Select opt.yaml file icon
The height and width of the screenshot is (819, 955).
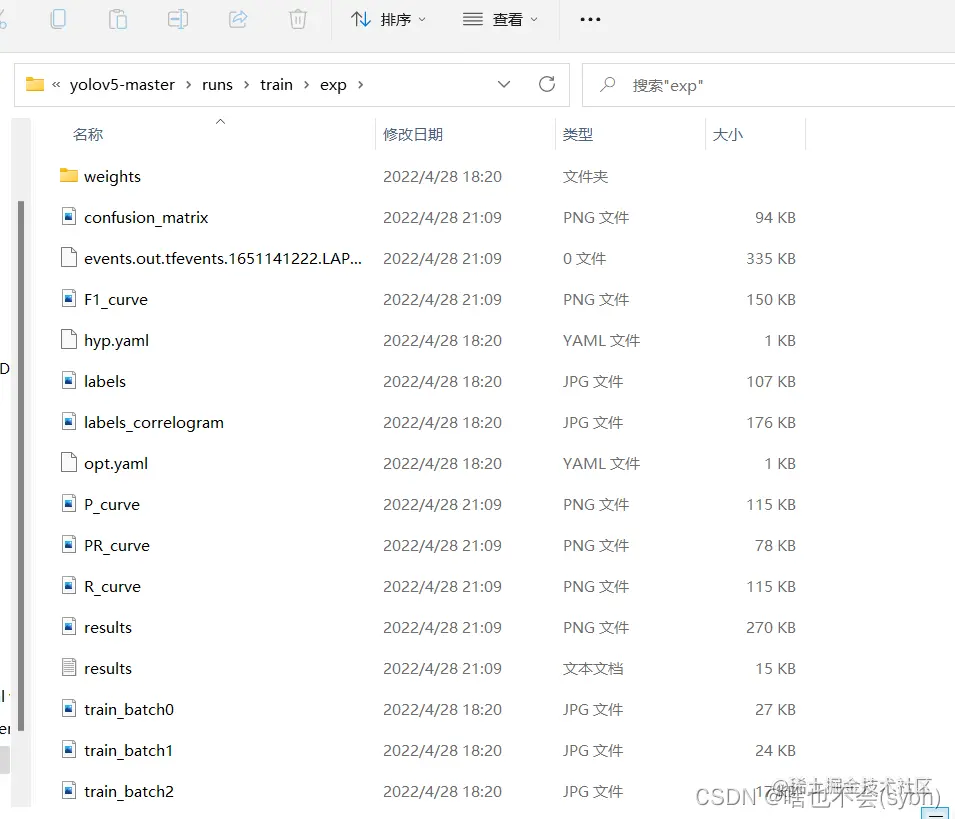(x=69, y=462)
